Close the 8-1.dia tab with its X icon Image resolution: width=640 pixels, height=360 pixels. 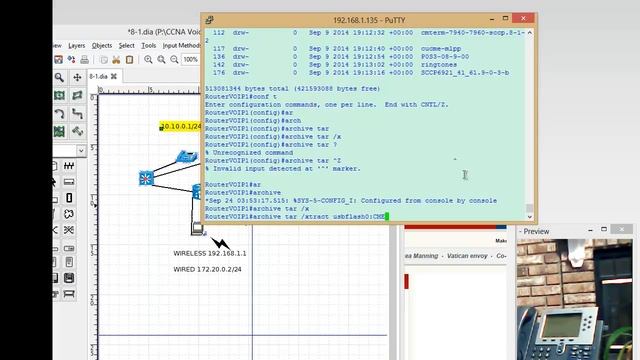pos(114,76)
